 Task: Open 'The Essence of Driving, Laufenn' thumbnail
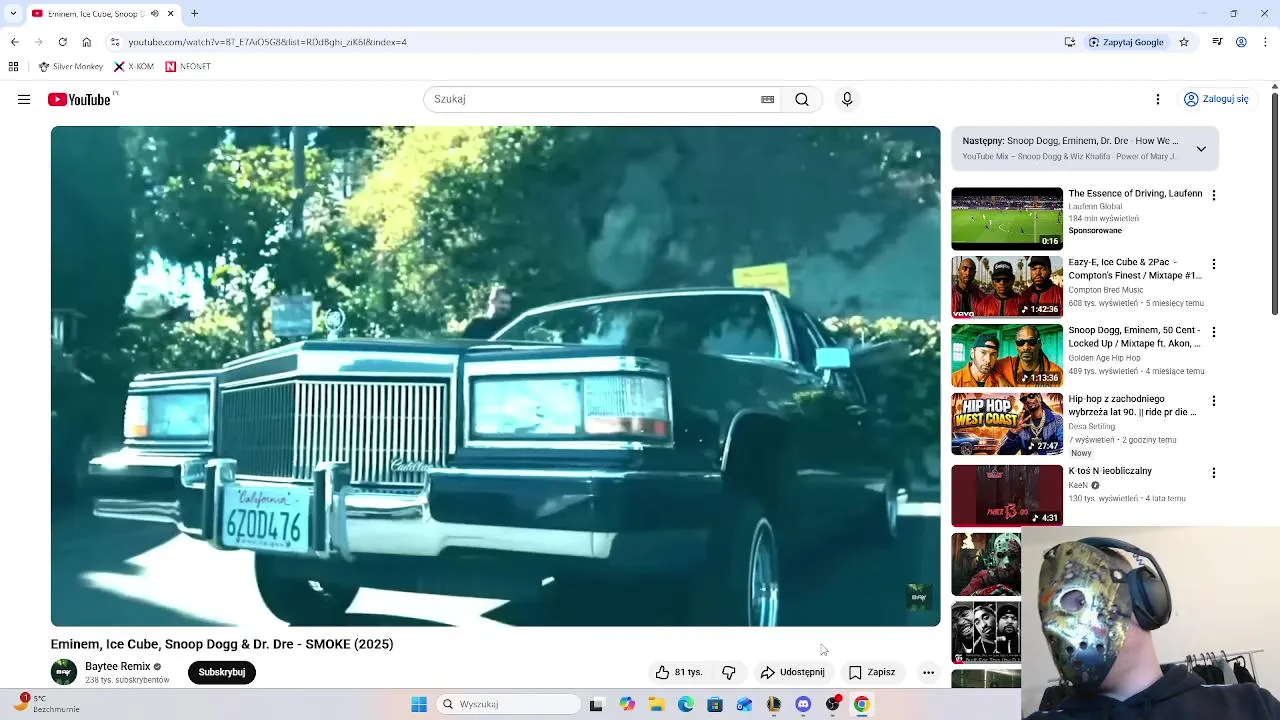[x=1007, y=219]
